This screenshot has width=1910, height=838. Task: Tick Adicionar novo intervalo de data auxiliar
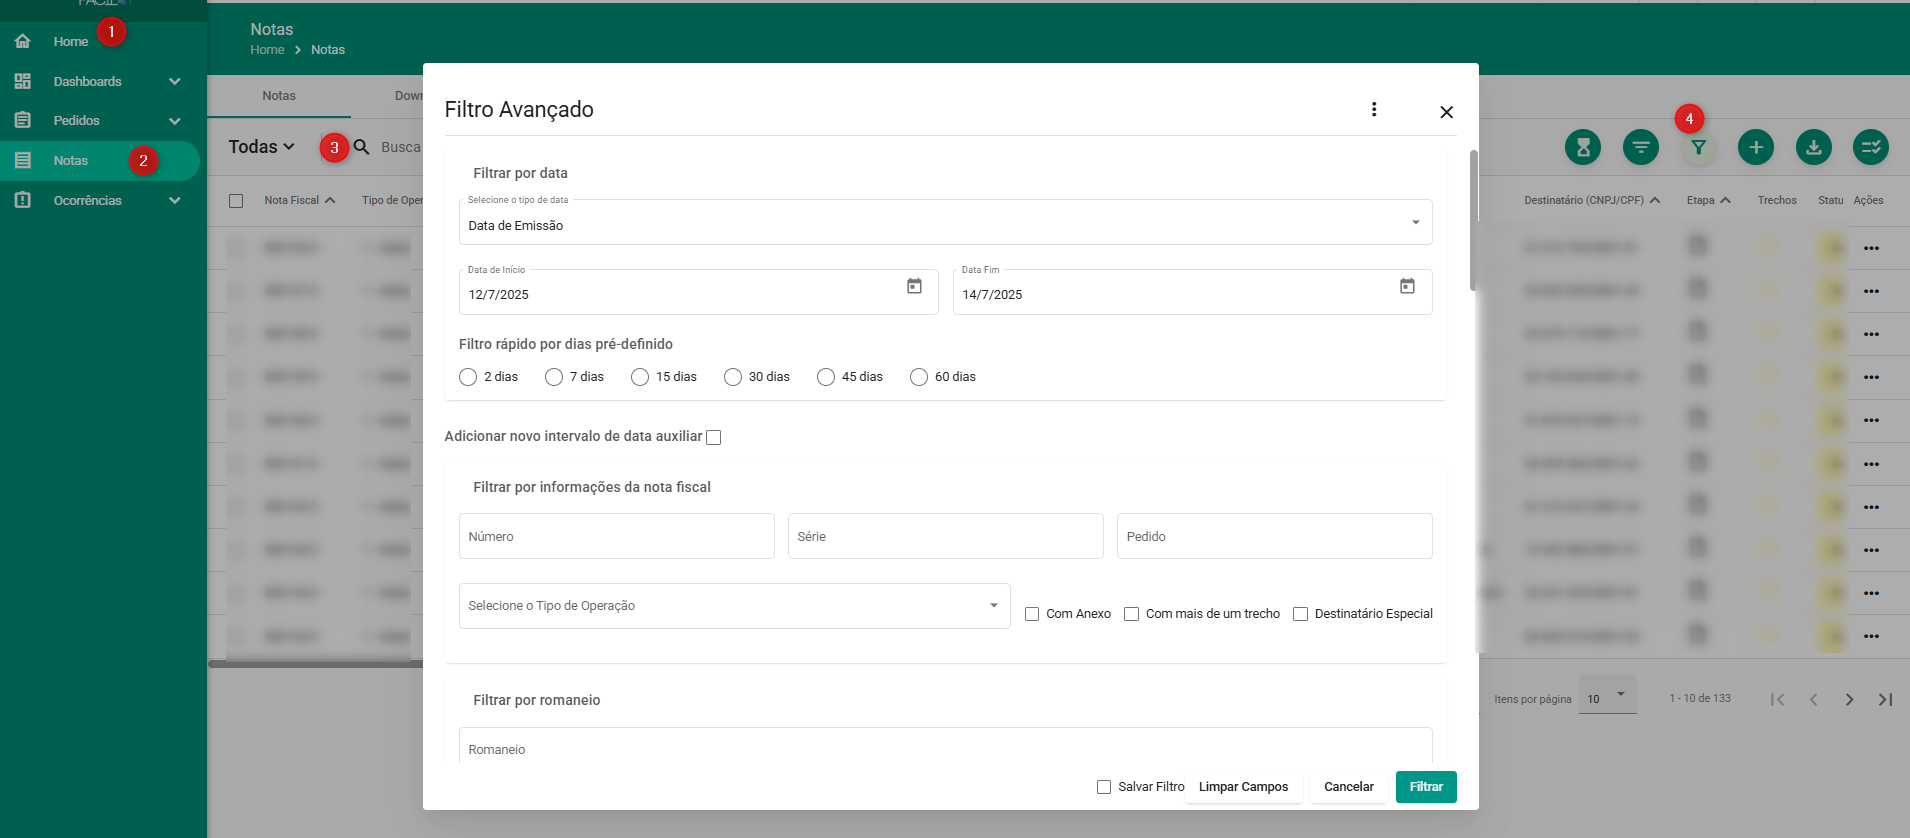pyautogui.click(x=713, y=437)
